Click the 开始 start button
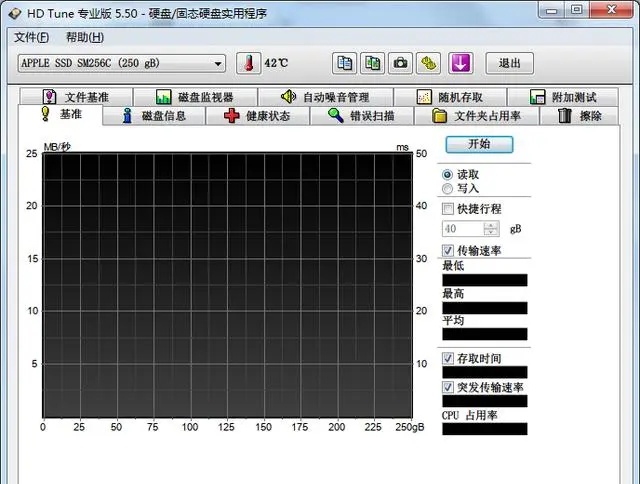640x484 pixels. coord(479,144)
